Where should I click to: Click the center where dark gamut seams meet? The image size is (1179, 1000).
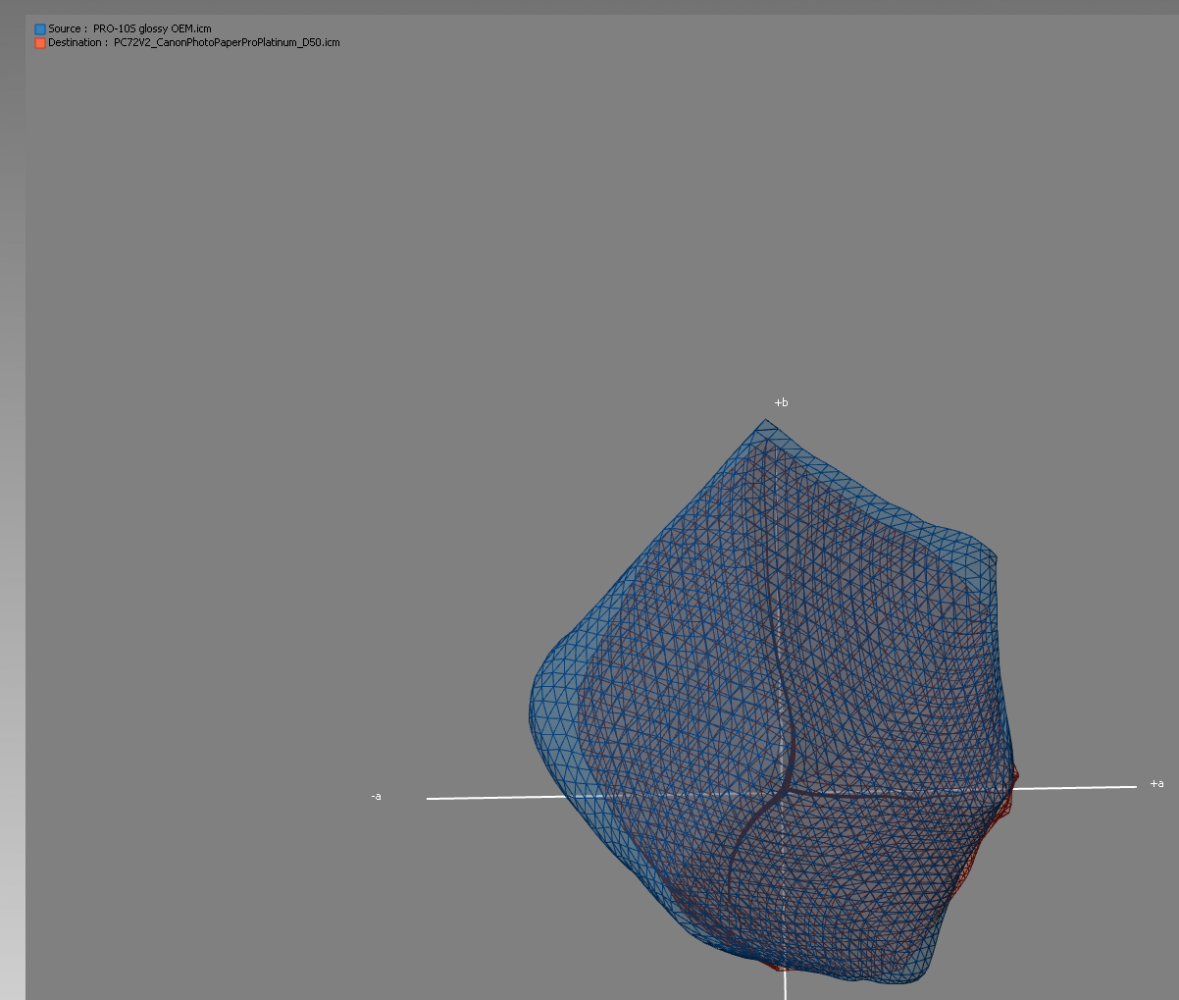(783, 789)
